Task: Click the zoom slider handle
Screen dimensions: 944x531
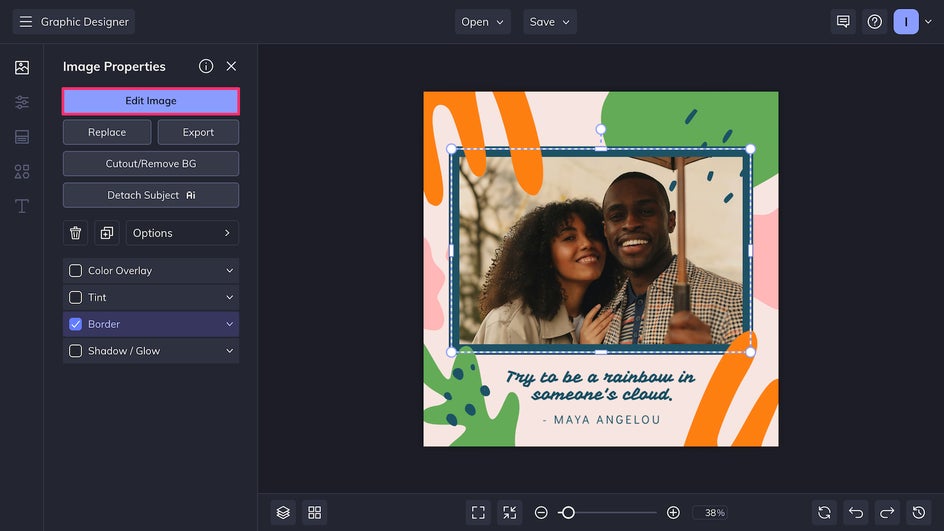Action: click(x=568, y=512)
